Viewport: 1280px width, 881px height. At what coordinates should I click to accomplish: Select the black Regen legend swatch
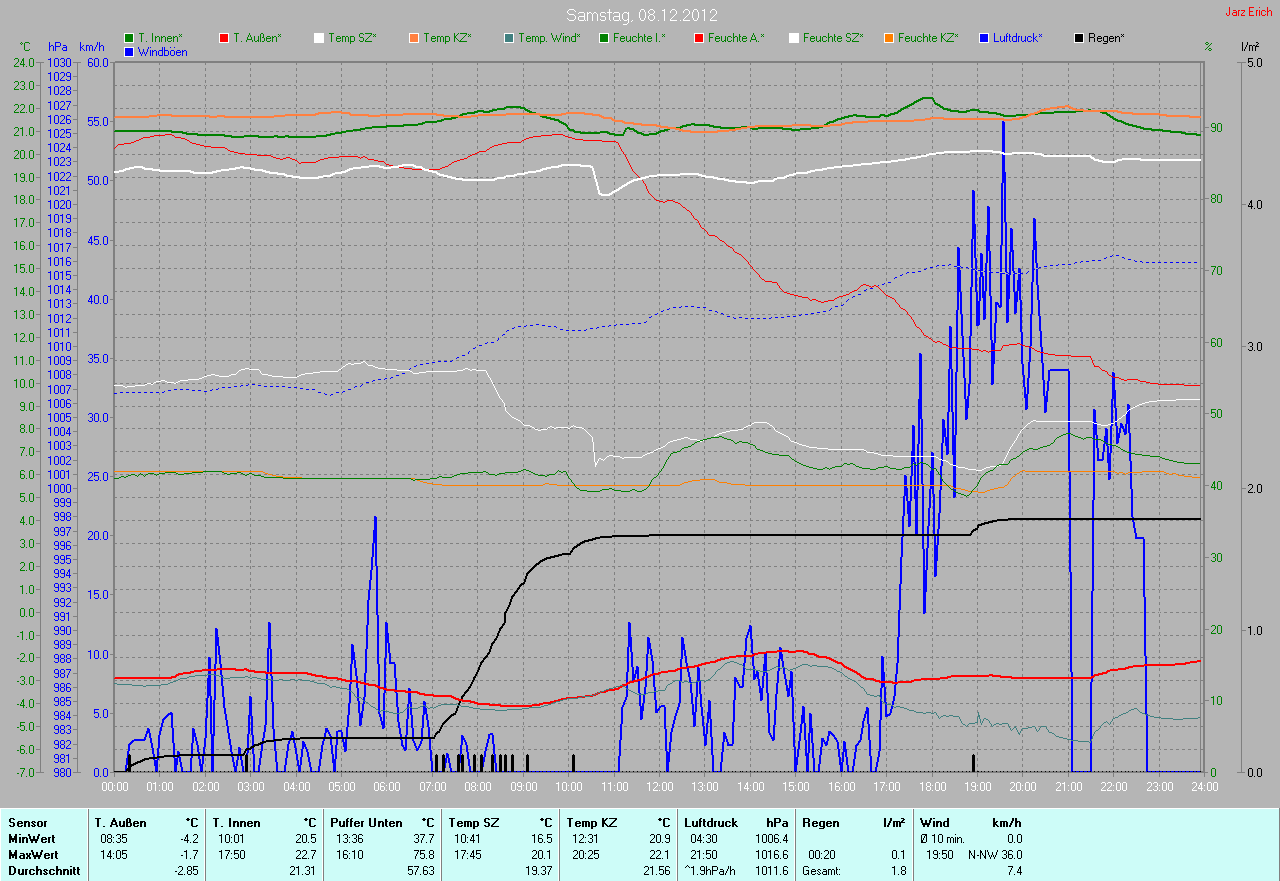click(1078, 38)
